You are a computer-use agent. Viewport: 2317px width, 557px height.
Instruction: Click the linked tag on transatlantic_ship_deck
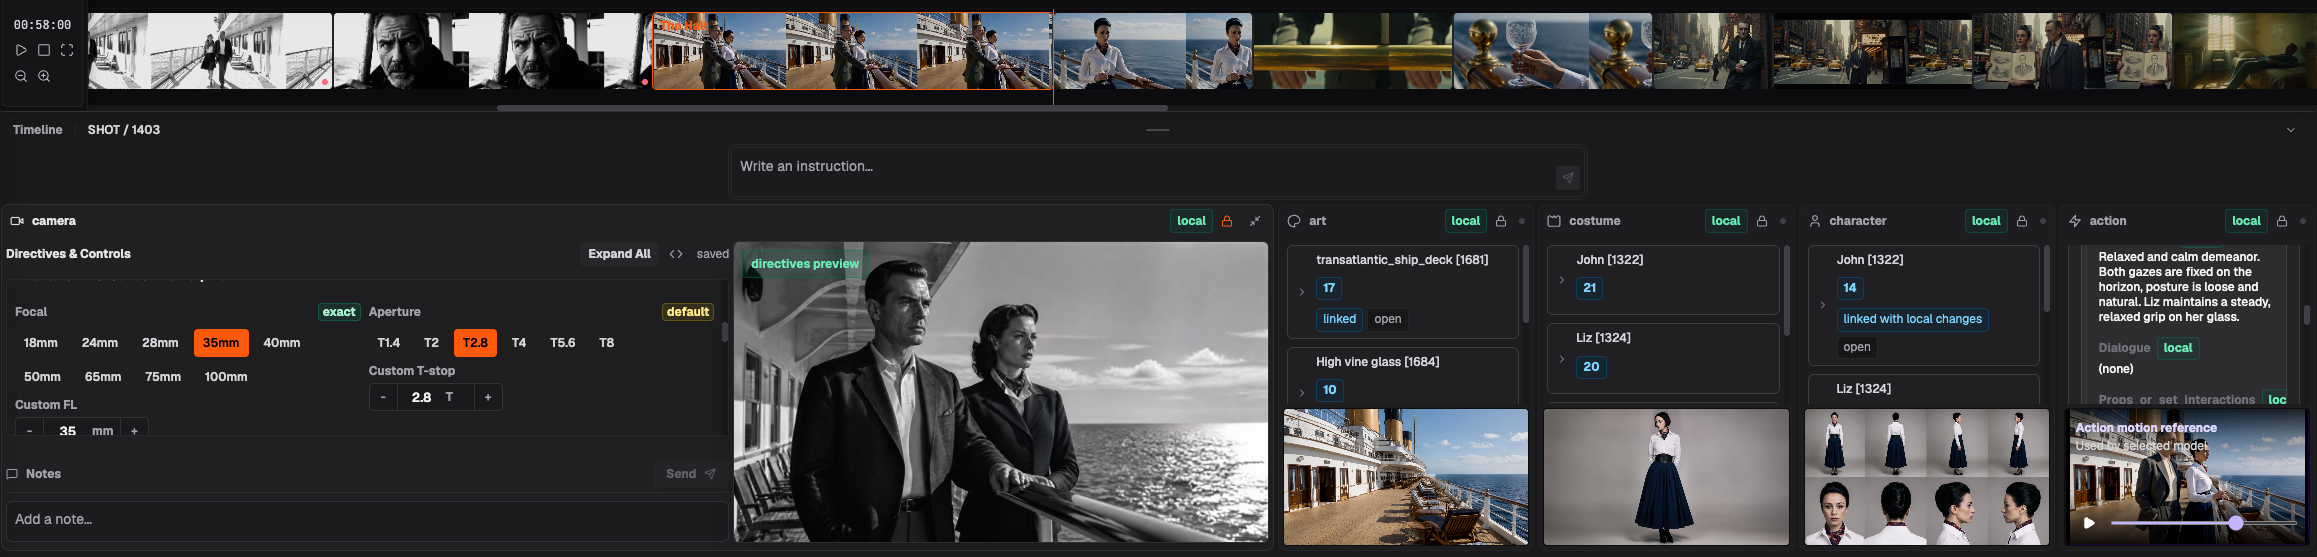(1339, 319)
